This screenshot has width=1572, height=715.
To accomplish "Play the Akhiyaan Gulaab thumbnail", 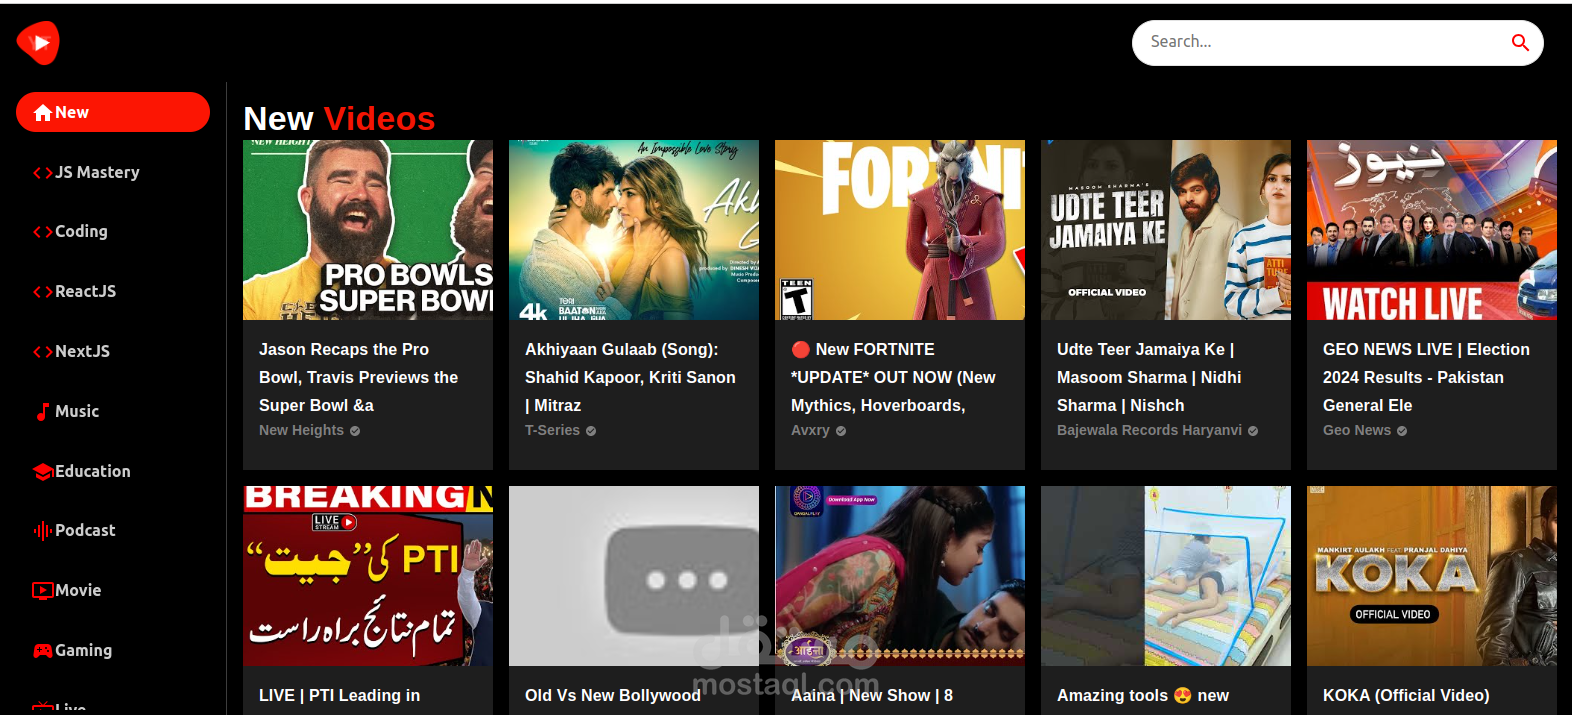I will [634, 230].
